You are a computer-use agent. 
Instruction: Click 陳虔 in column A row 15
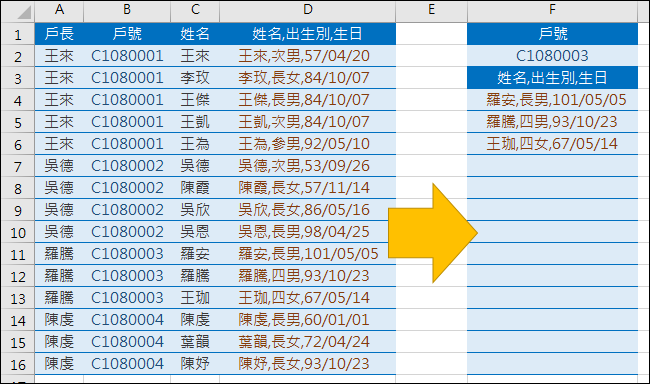click(59, 342)
